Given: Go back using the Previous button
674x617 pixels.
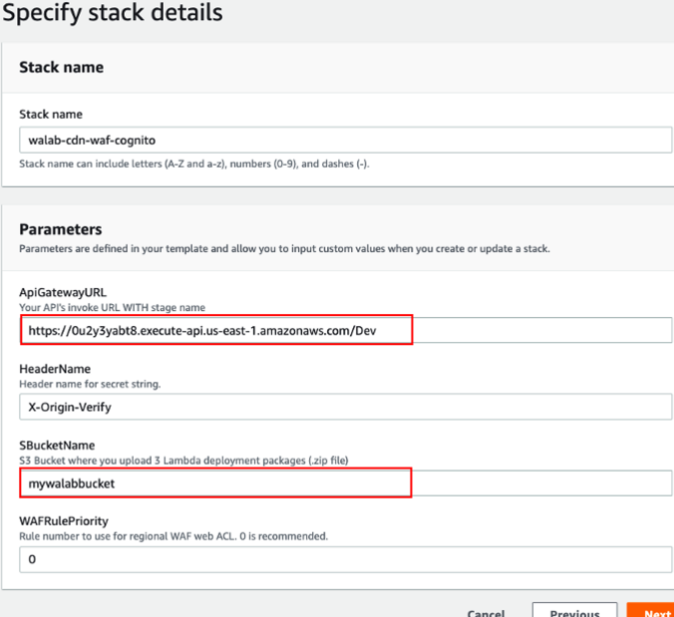Looking at the screenshot, I should tap(574, 610).
